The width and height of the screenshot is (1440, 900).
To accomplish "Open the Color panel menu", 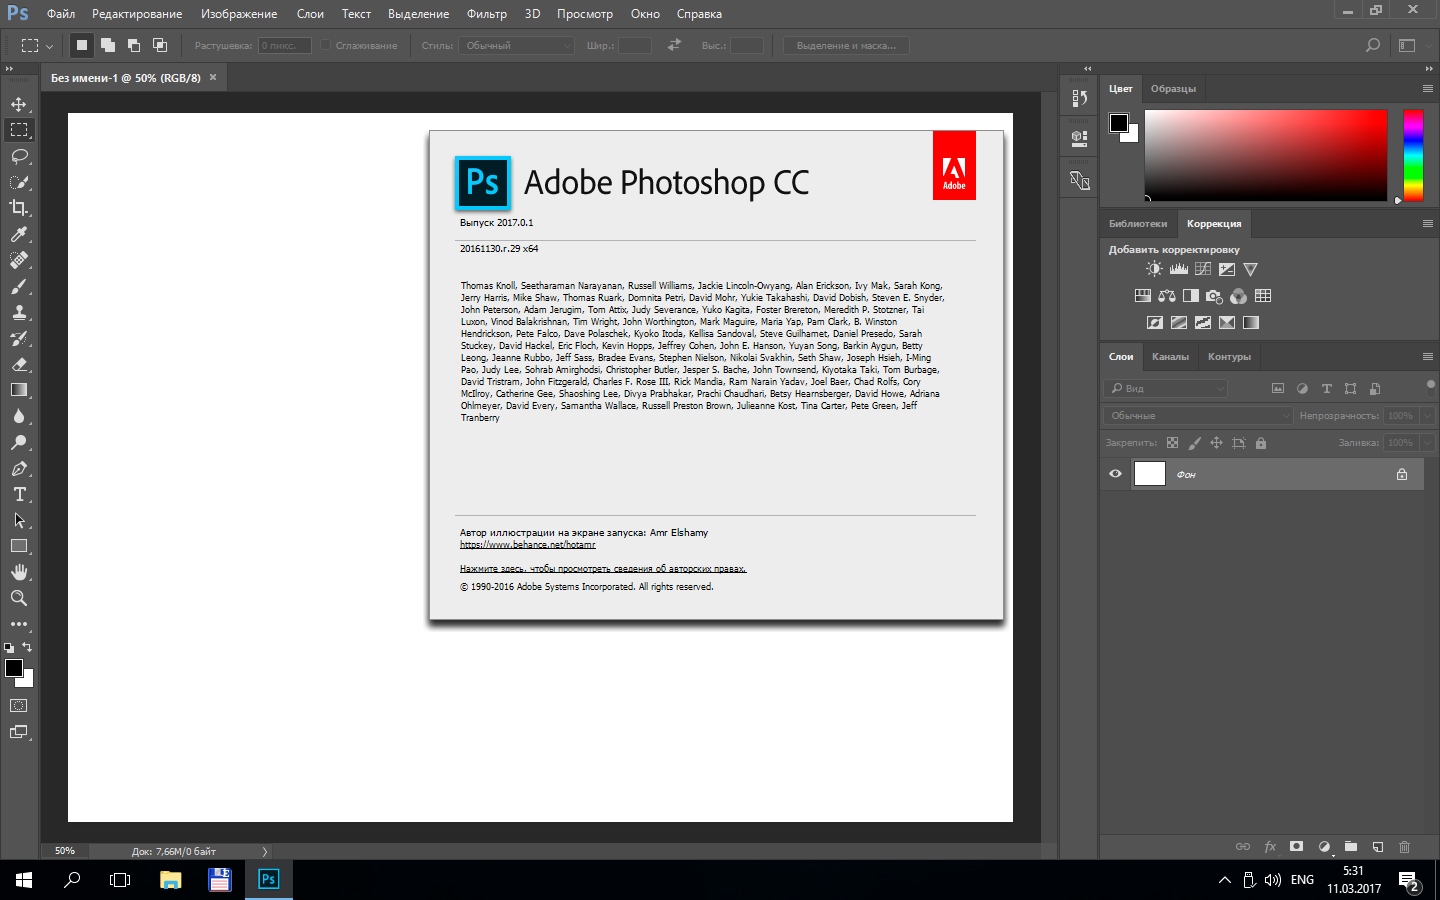I will pyautogui.click(x=1428, y=88).
